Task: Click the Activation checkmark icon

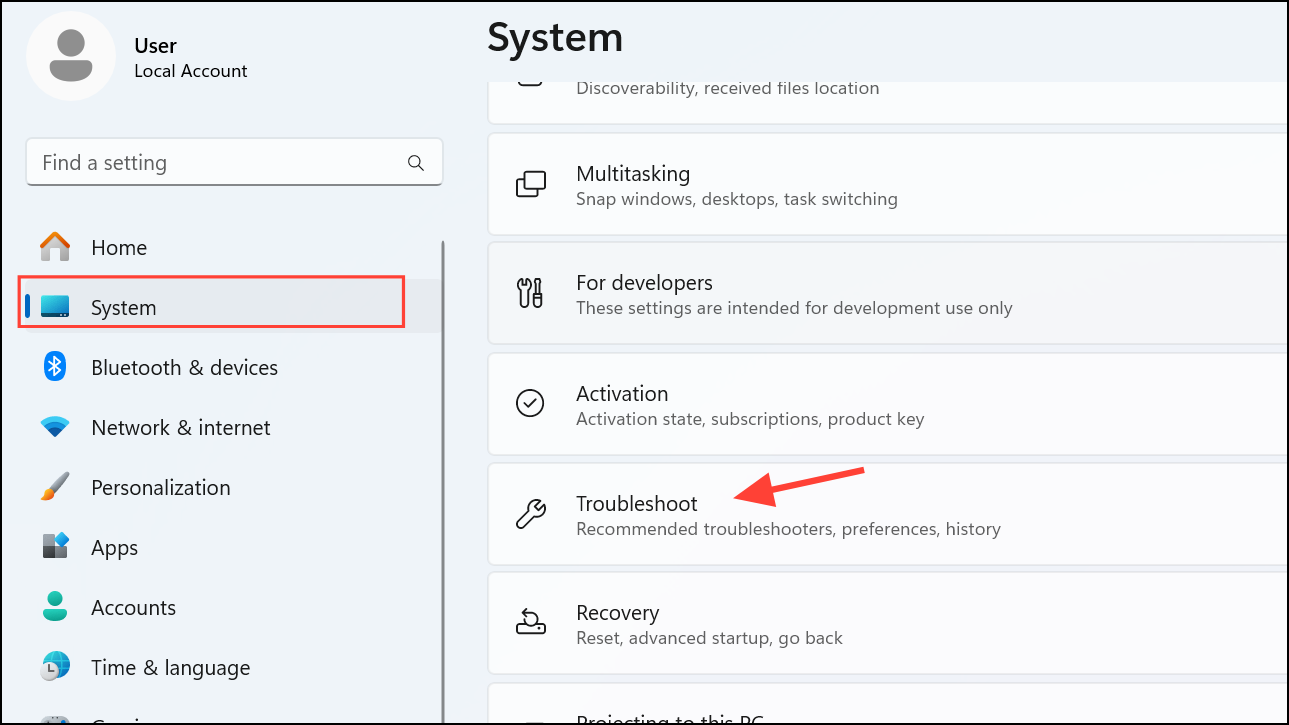Action: click(530, 403)
